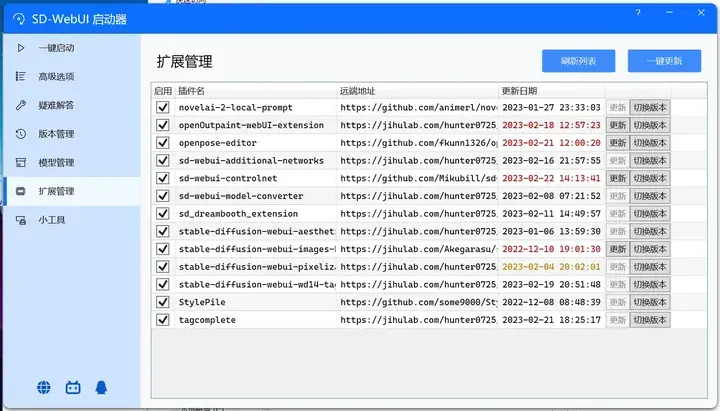Click 切换版本 for sd-webui-controlnet
Image resolution: width=720 pixels, height=411 pixels.
[x=650, y=178]
